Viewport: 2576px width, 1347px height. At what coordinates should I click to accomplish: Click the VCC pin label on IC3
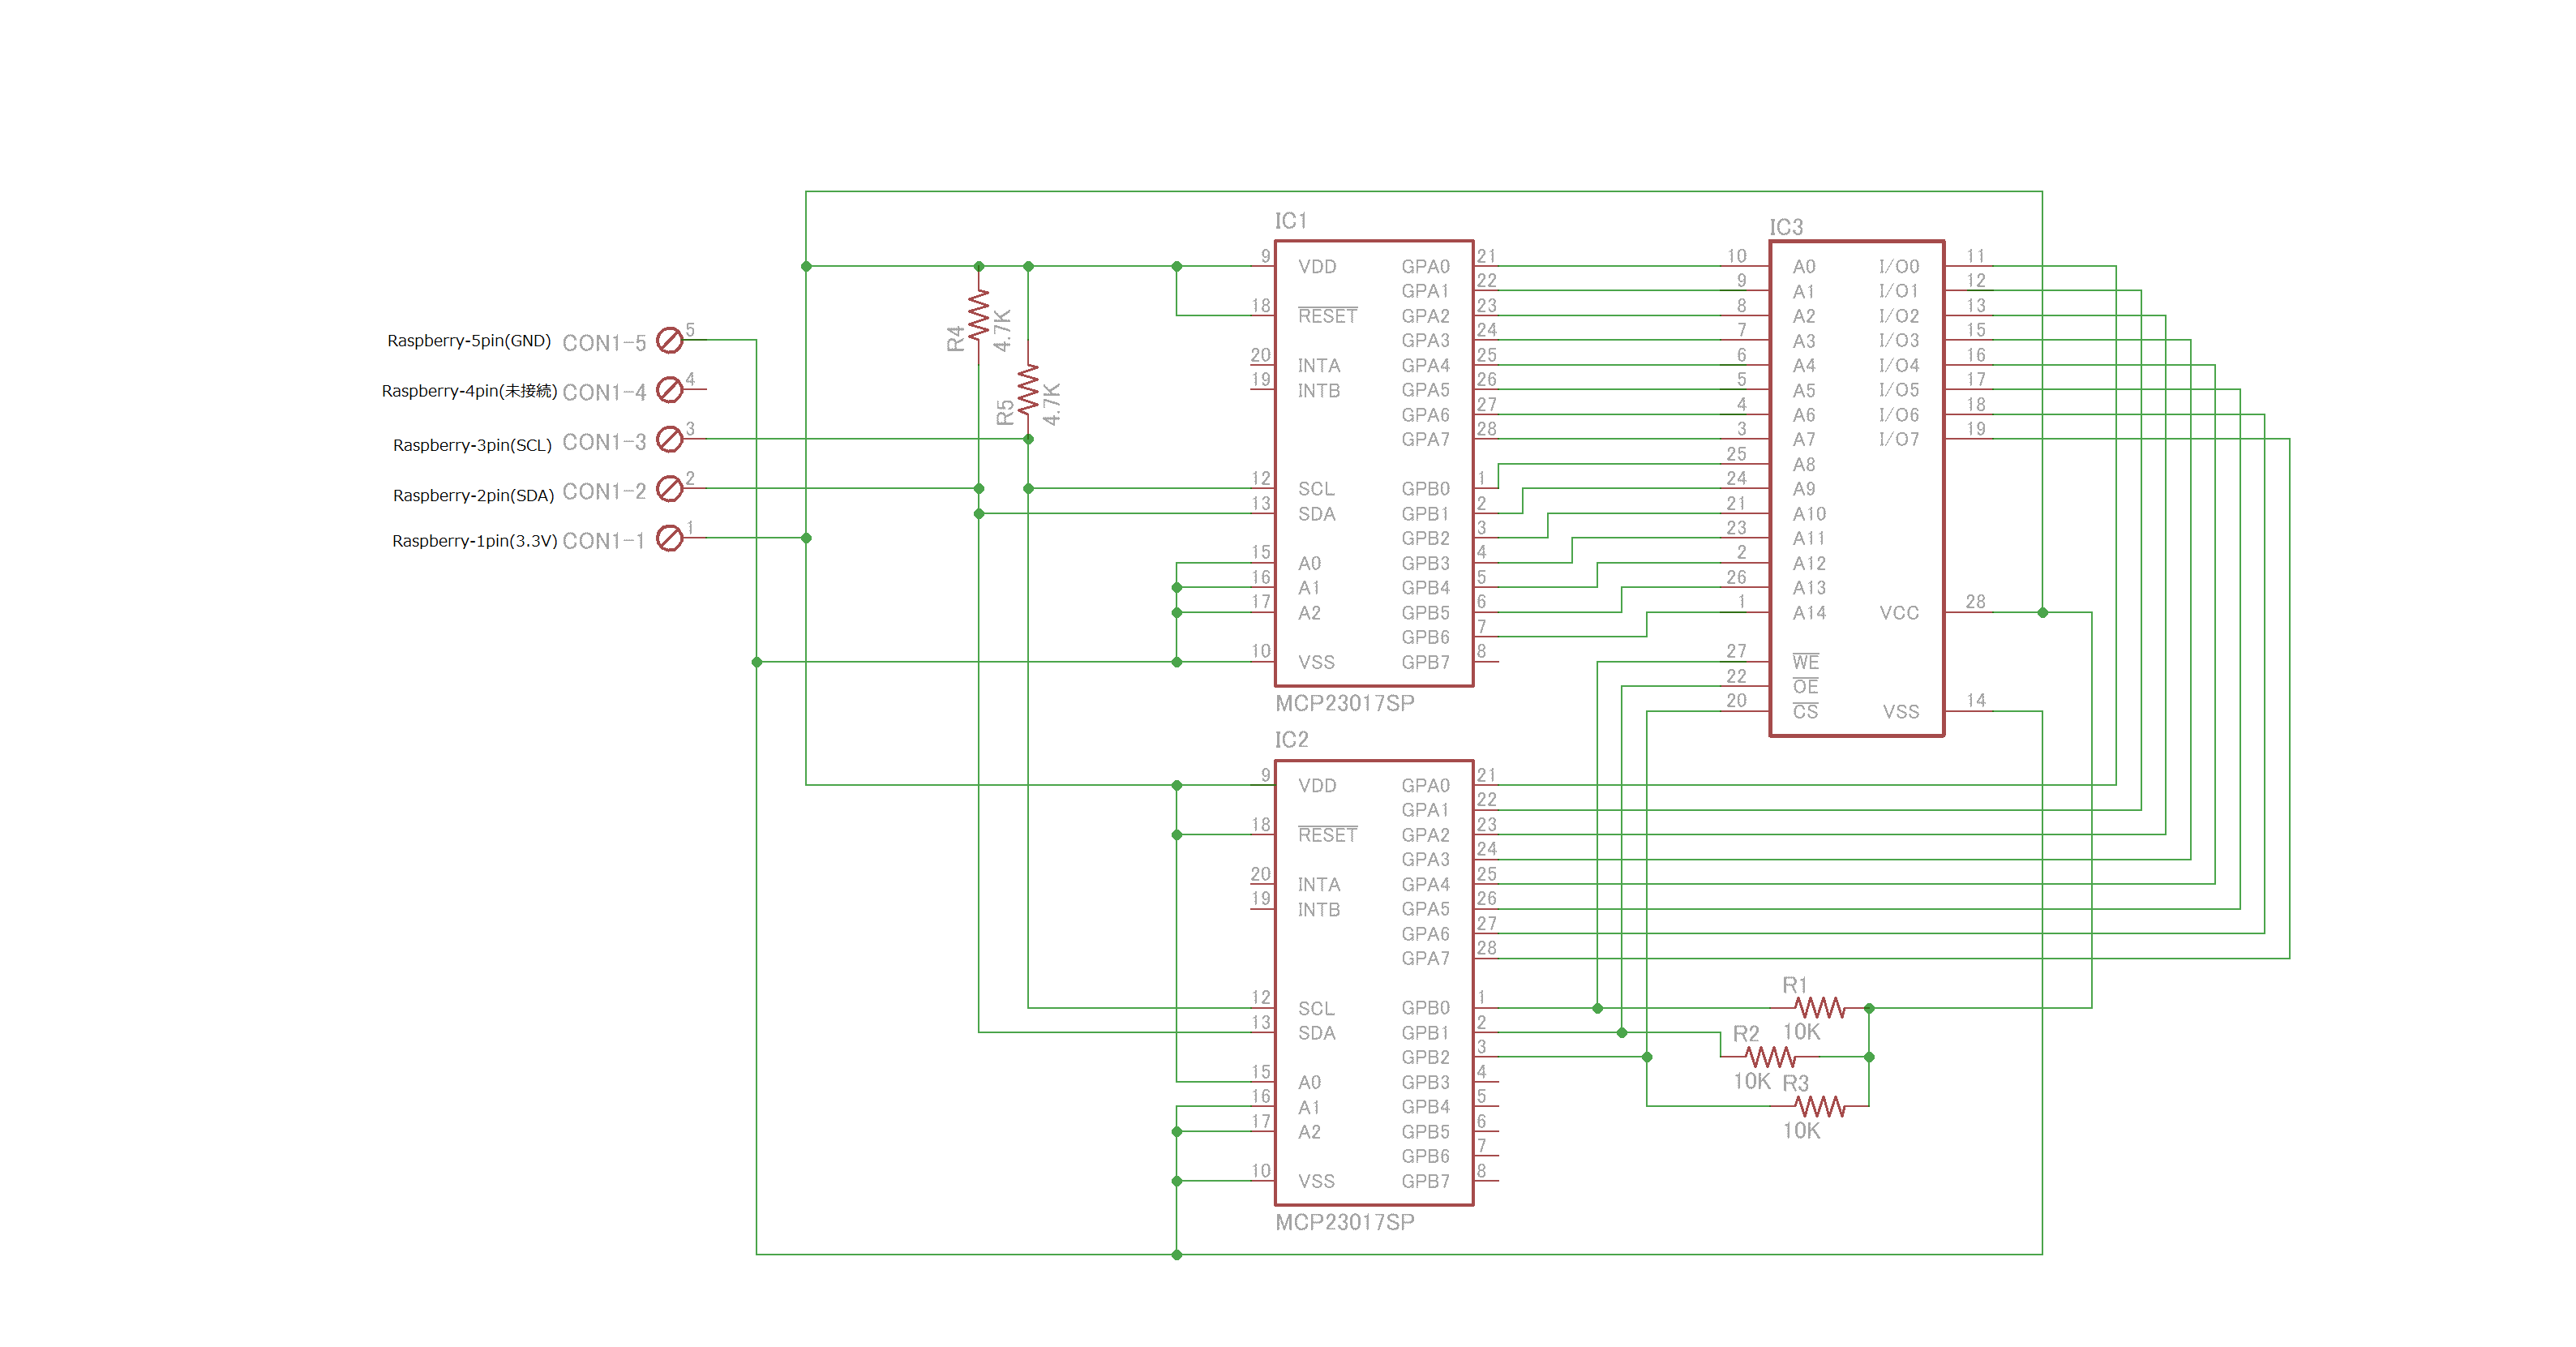tap(1899, 613)
